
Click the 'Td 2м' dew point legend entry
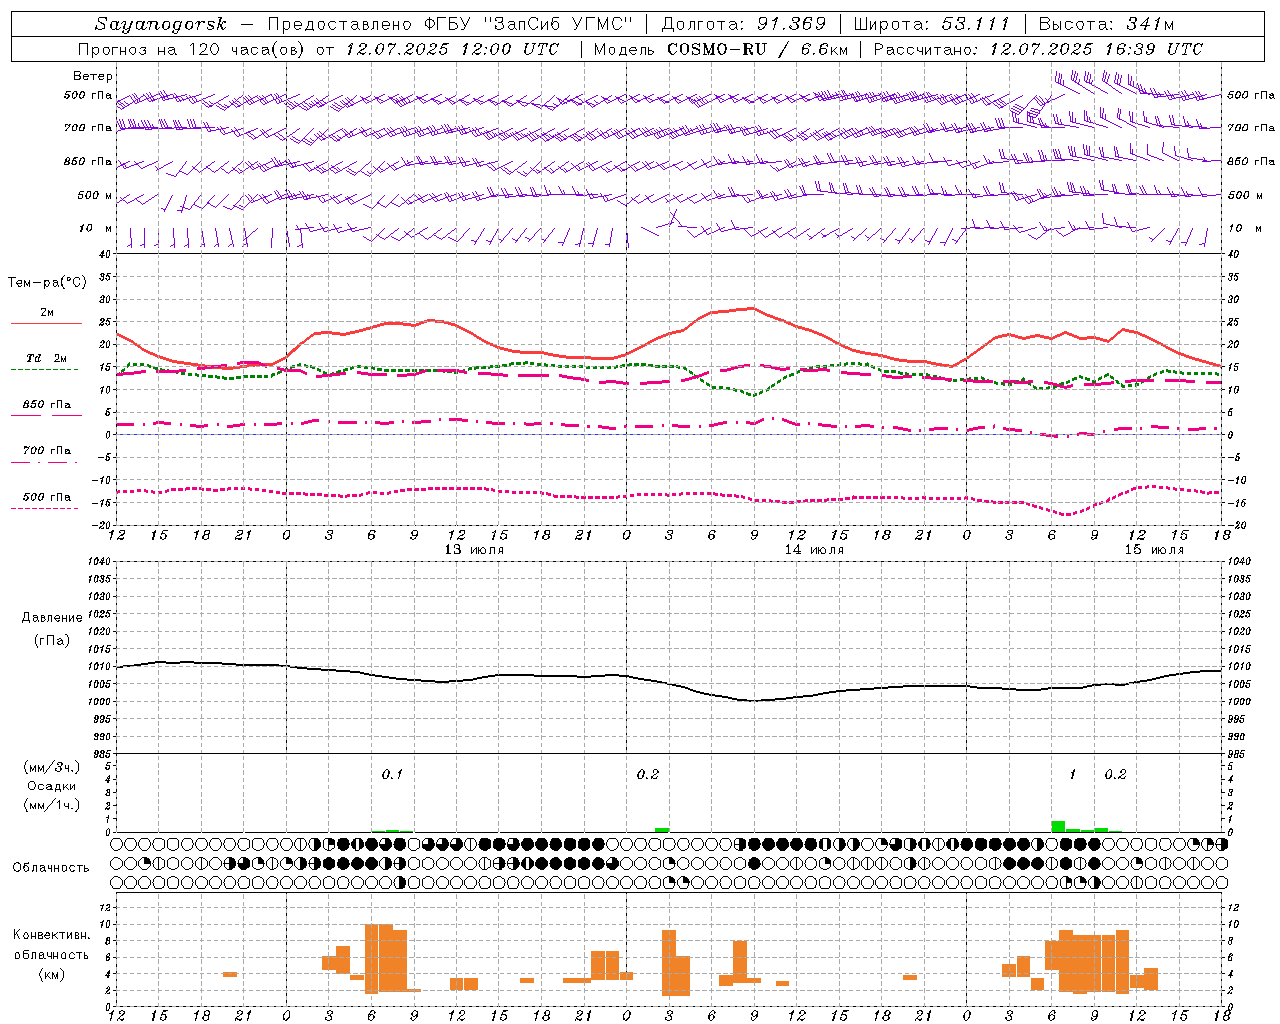coord(46,358)
